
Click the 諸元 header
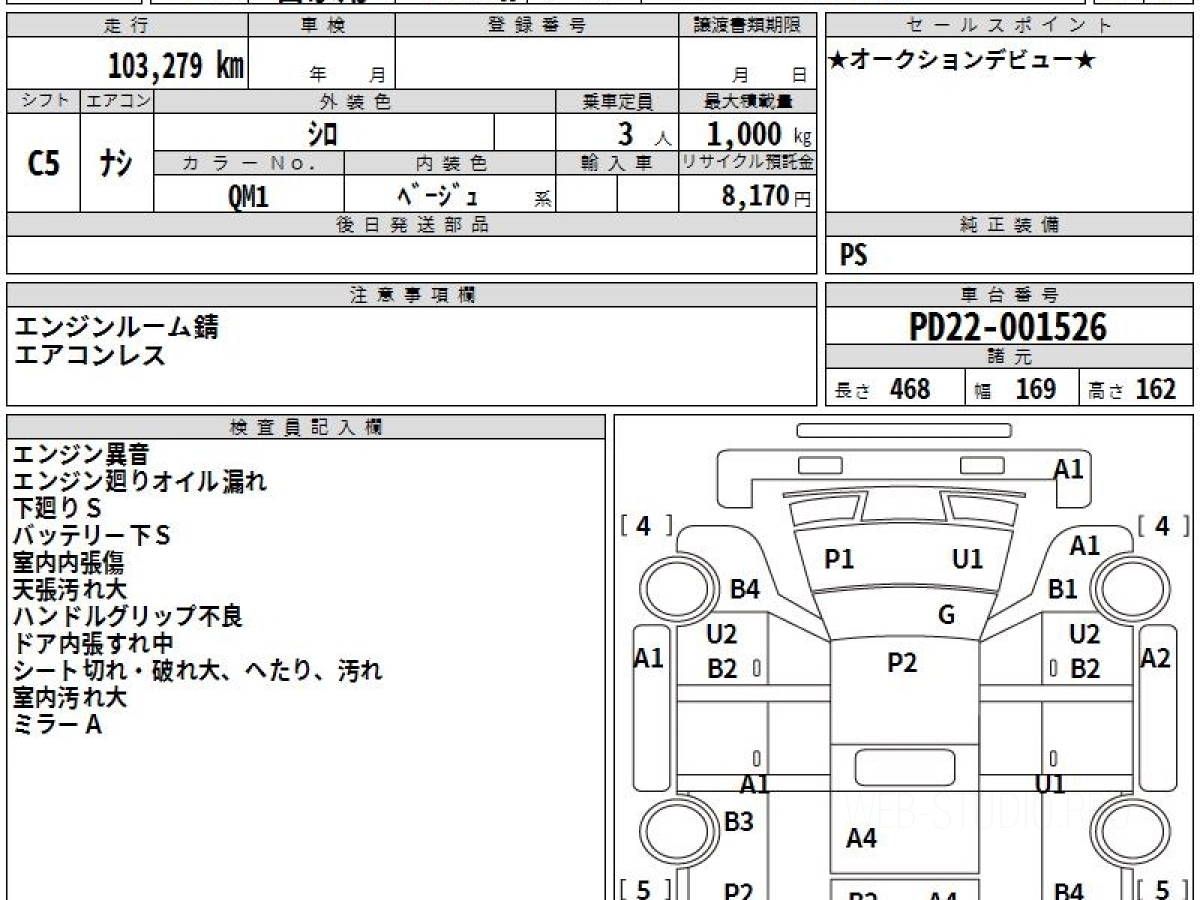click(x=1010, y=357)
